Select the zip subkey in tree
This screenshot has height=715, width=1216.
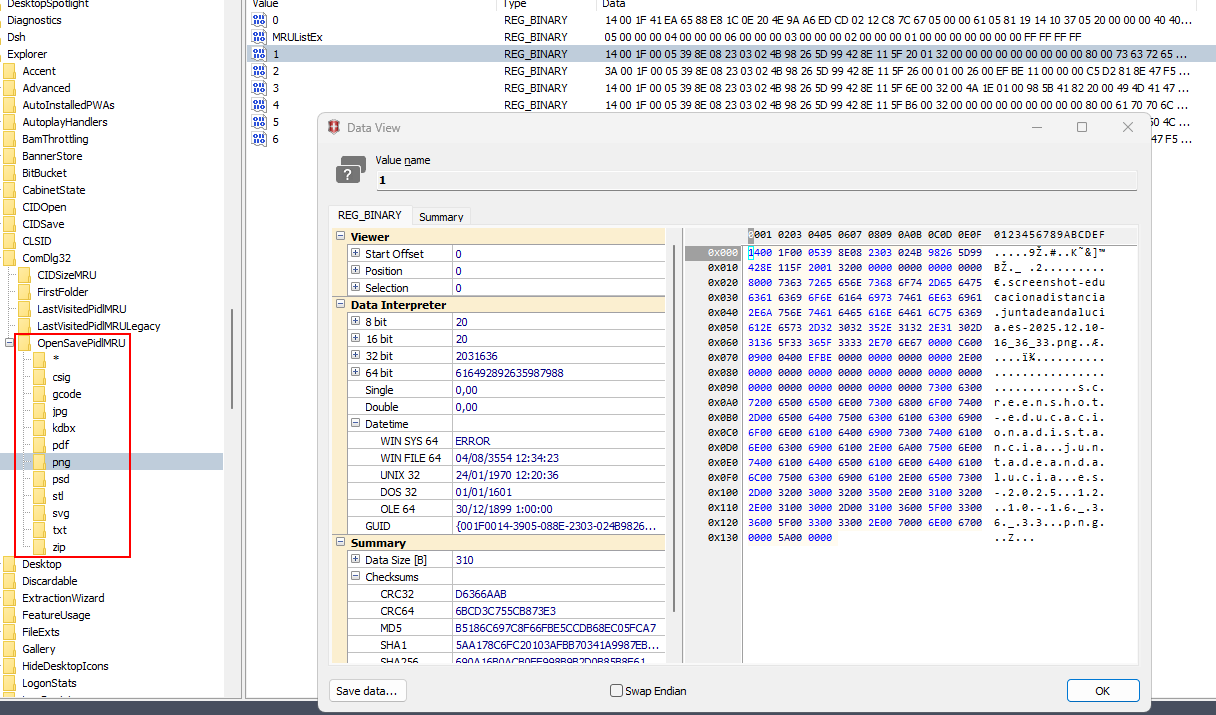tap(59, 547)
